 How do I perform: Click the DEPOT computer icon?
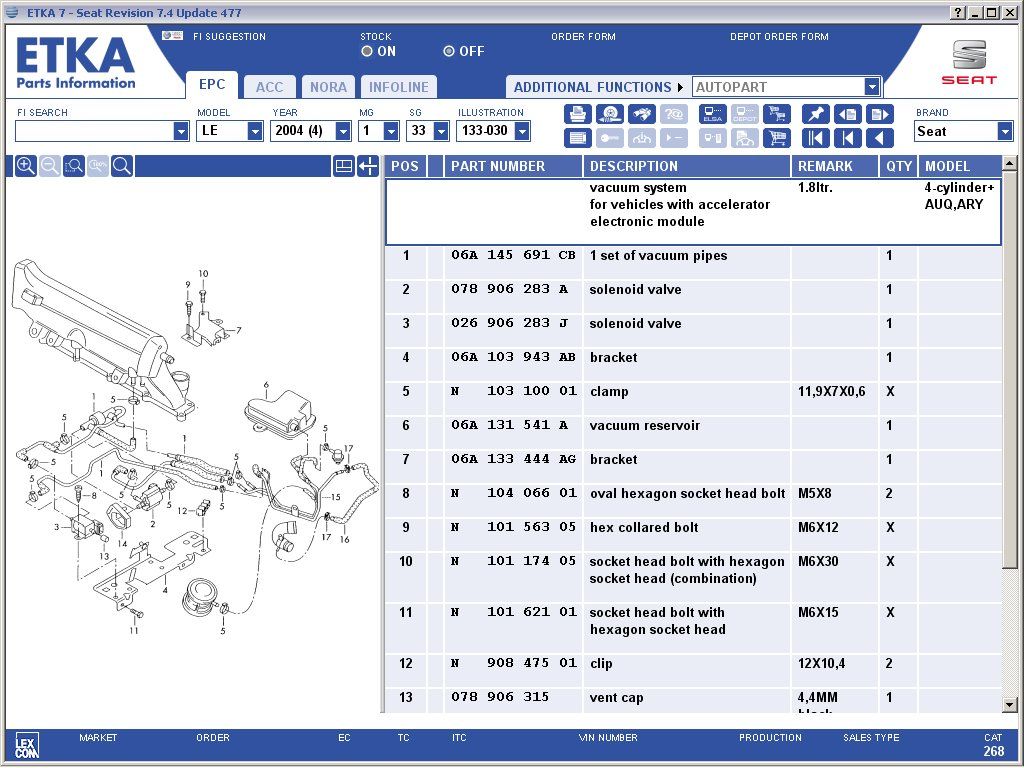click(744, 114)
